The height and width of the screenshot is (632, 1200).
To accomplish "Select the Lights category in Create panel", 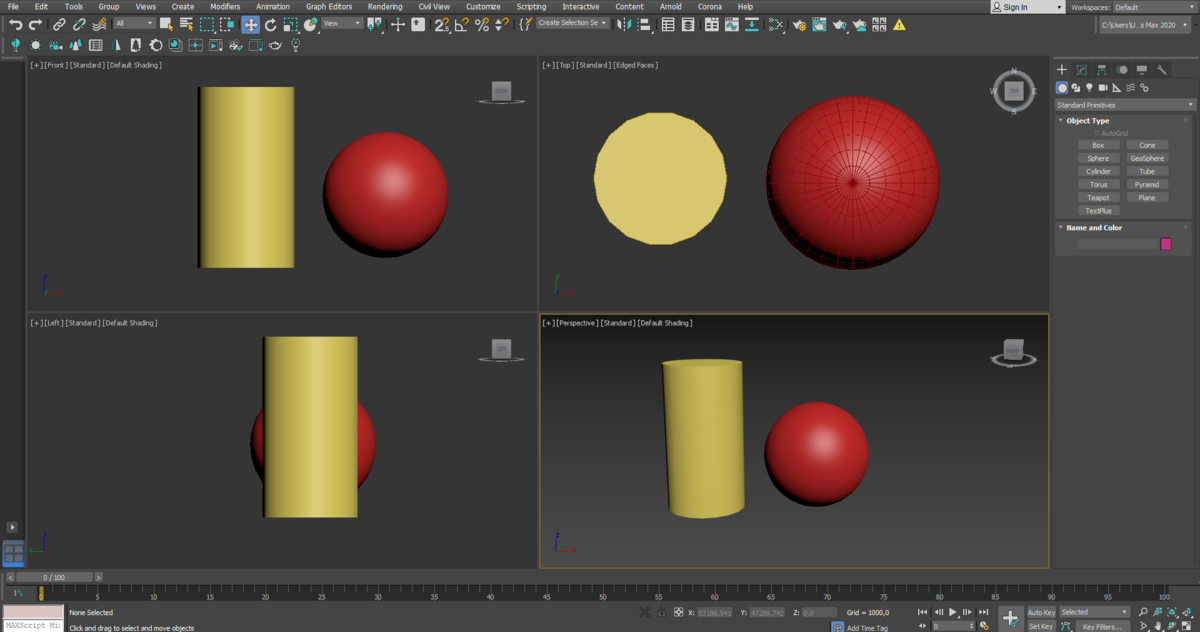I will pos(1089,88).
